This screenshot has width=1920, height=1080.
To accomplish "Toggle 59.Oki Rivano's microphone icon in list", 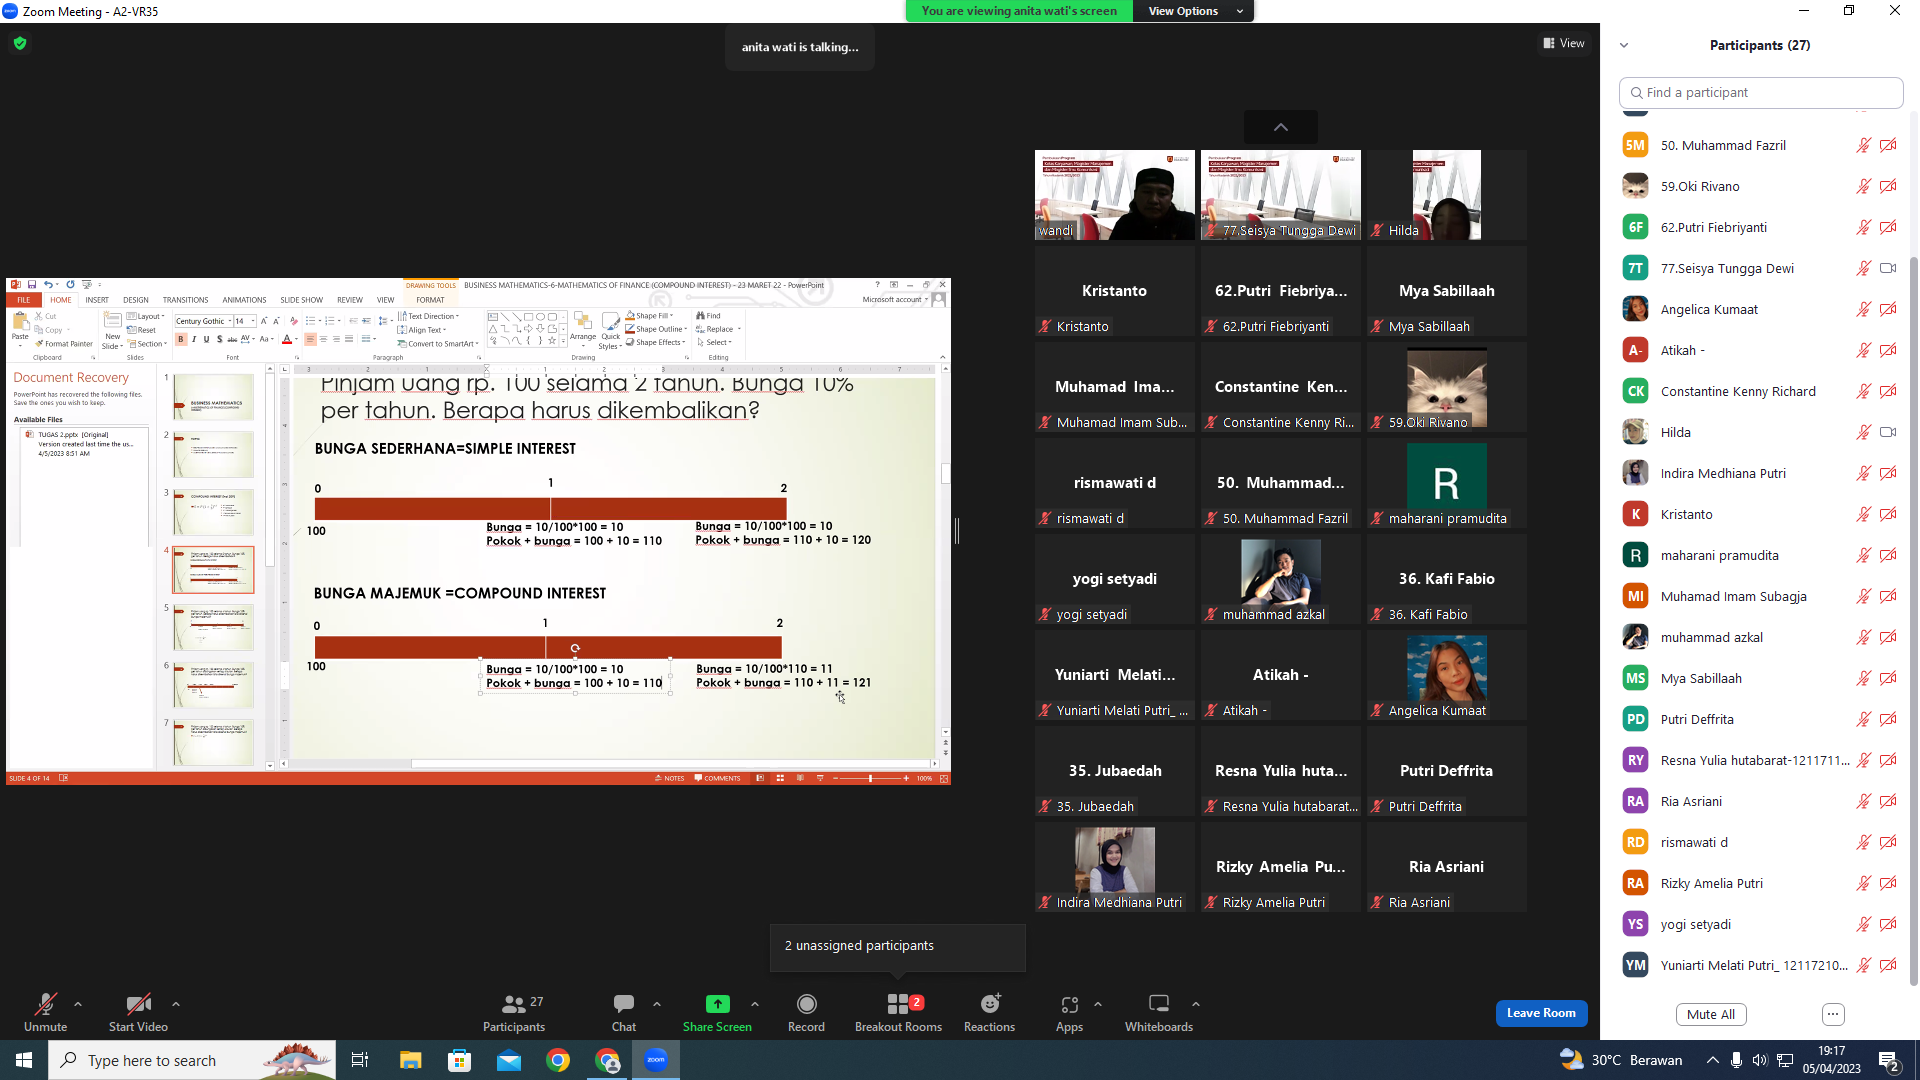I will pyautogui.click(x=1864, y=186).
